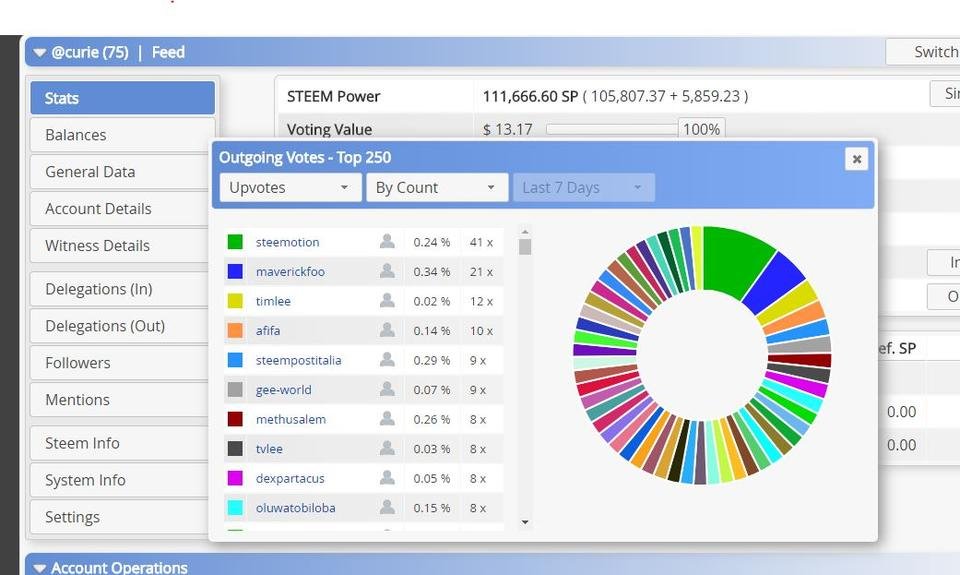Open the steemotion account link
The width and height of the screenshot is (960, 575).
(x=287, y=242)
